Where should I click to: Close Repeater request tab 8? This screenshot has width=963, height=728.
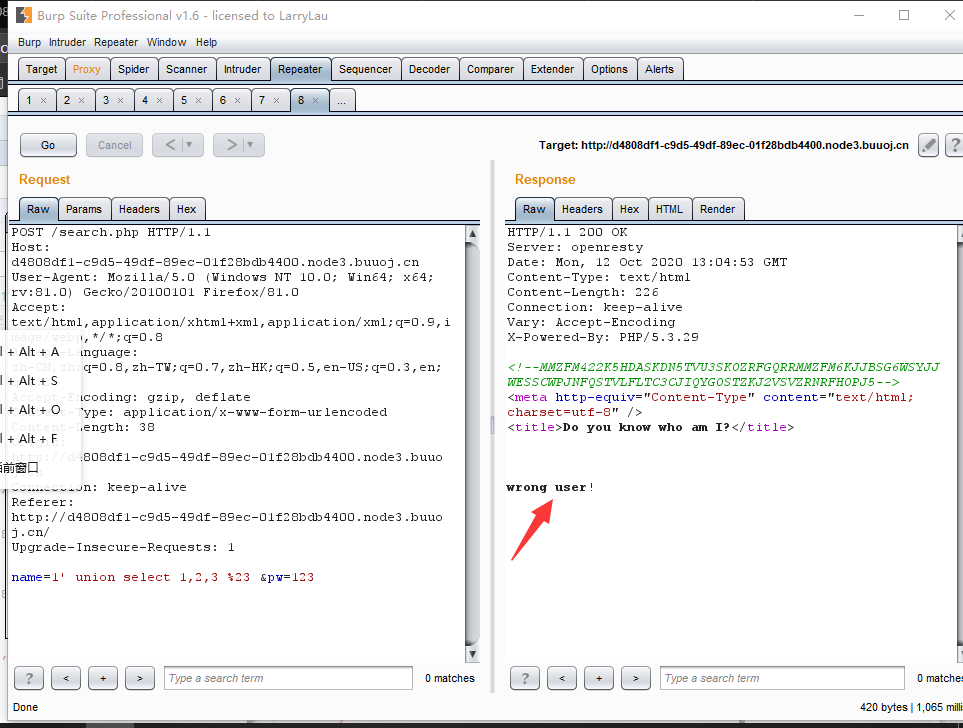[315, 101]
